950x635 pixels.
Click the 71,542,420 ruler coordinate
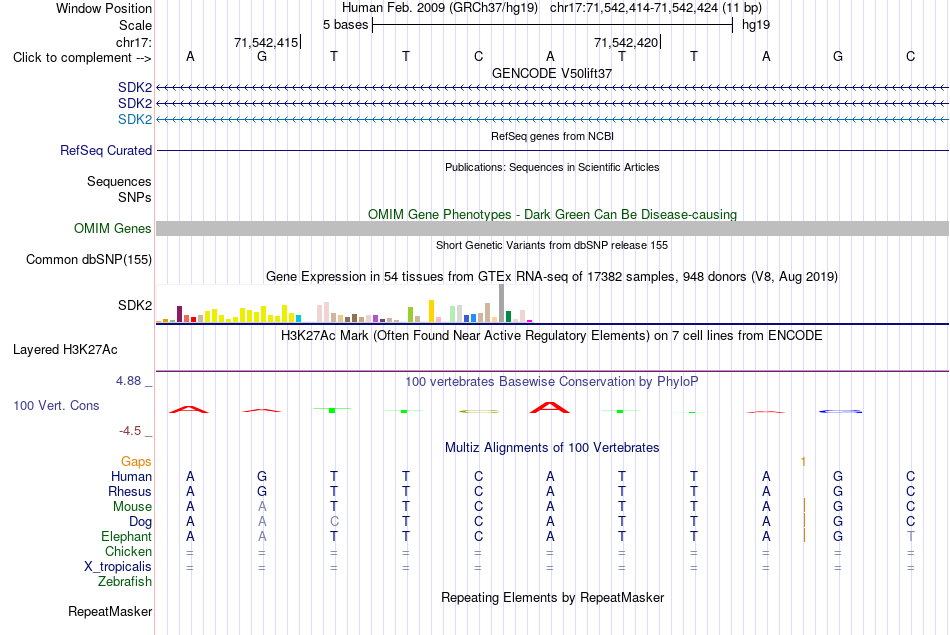point(626,42)
